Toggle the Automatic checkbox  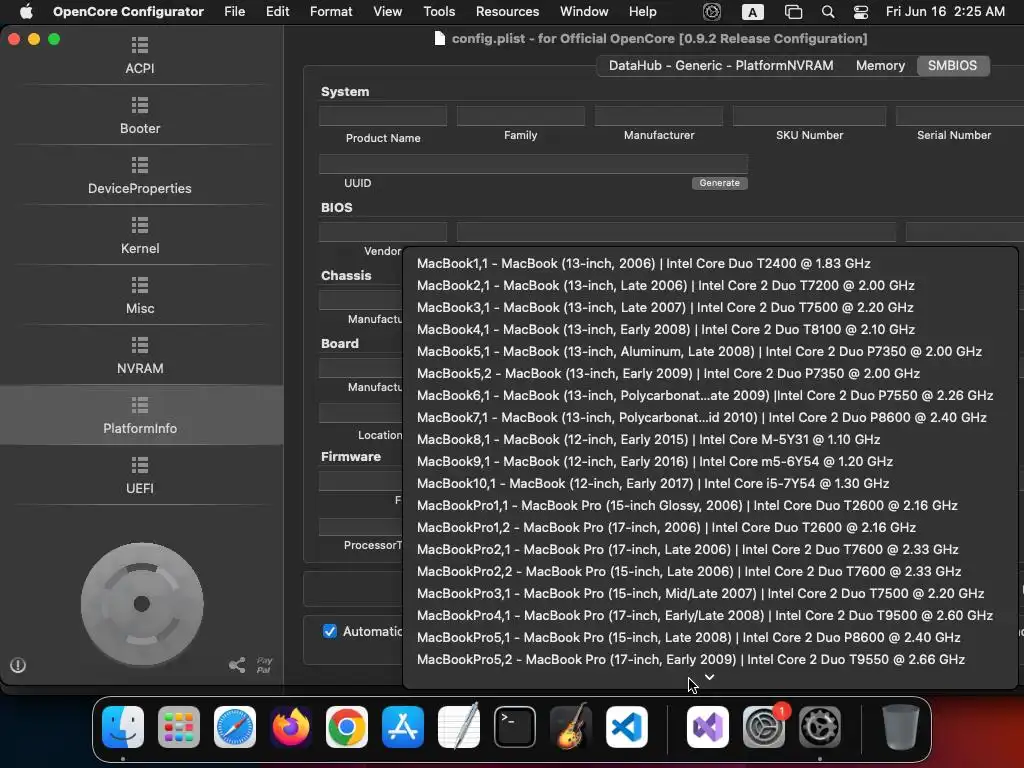(x=330, y=631)
